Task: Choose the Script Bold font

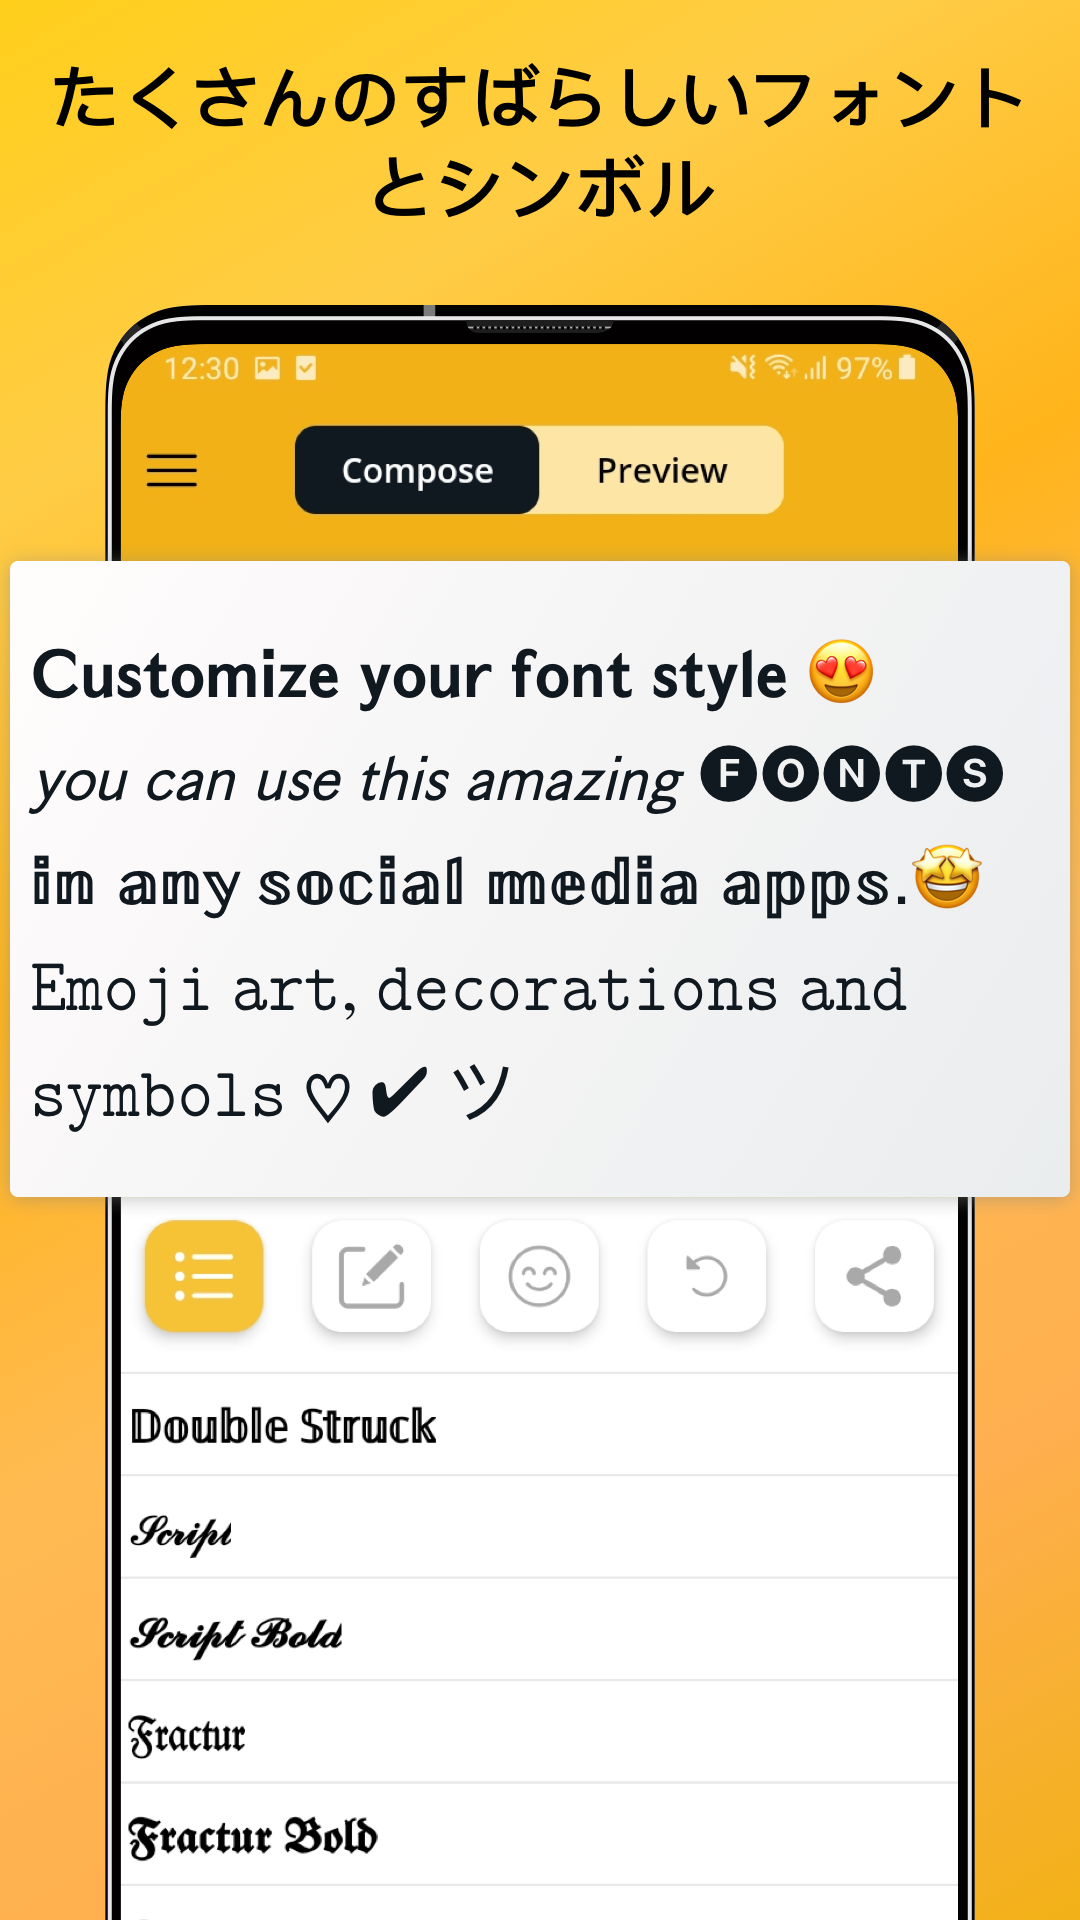Action: point(540,1630)
